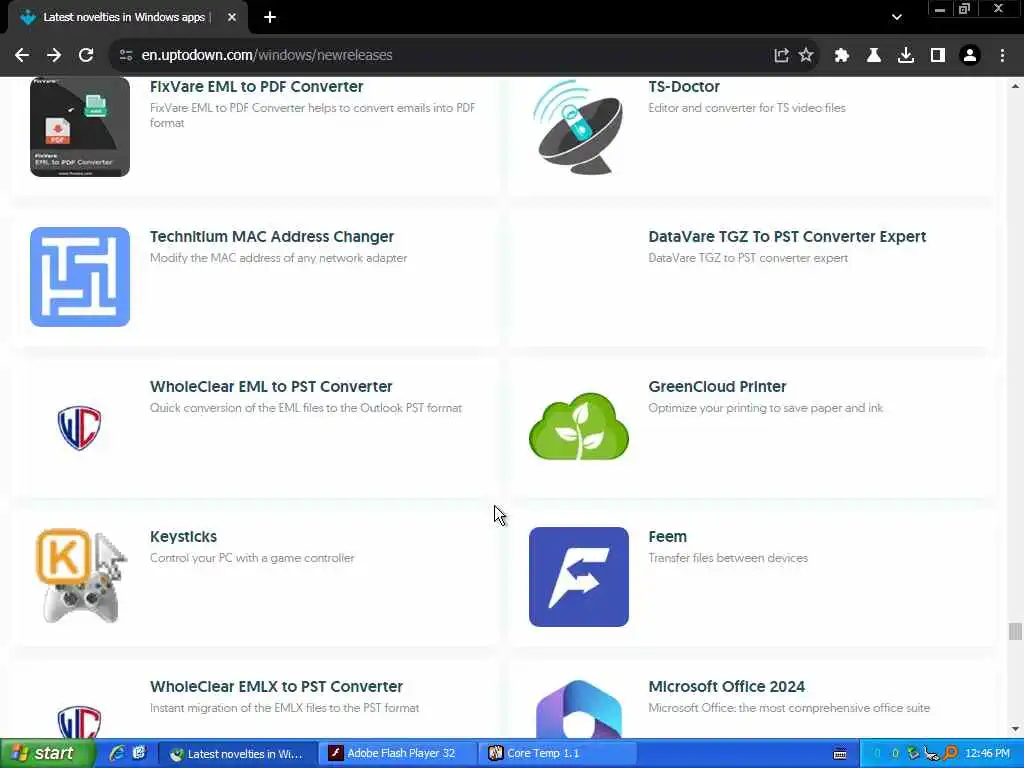Open the Feem title link
Image resolution: width=1024 pixels, height=768 pixels.
667,537
